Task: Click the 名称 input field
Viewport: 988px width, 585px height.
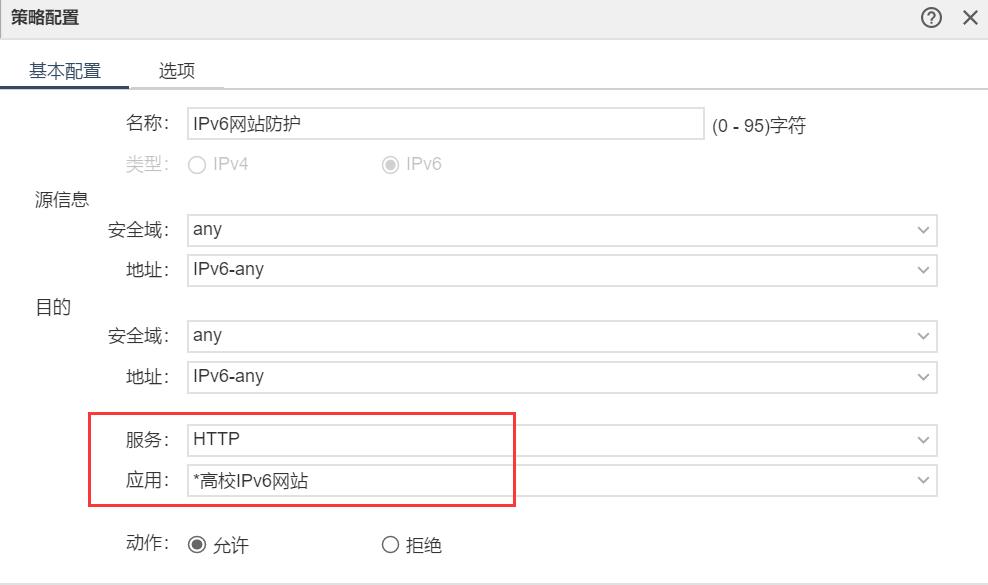Action: click(x=445, y=124)
